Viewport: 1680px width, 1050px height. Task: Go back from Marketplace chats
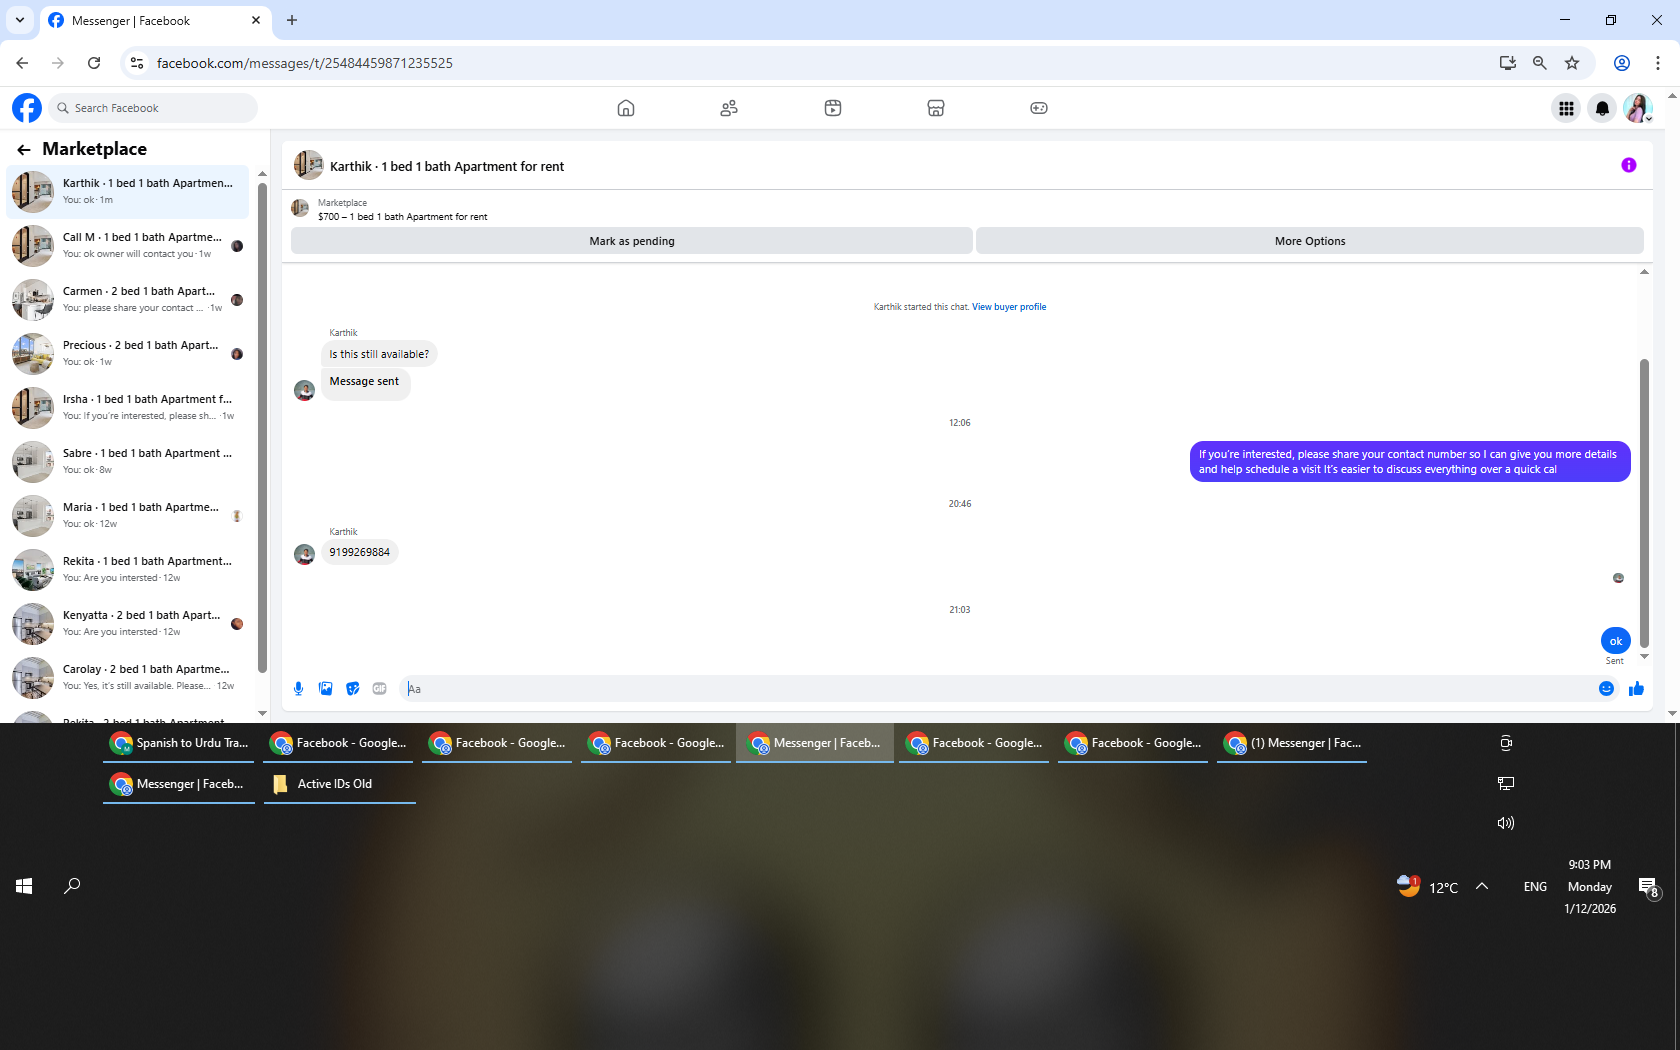24,149
